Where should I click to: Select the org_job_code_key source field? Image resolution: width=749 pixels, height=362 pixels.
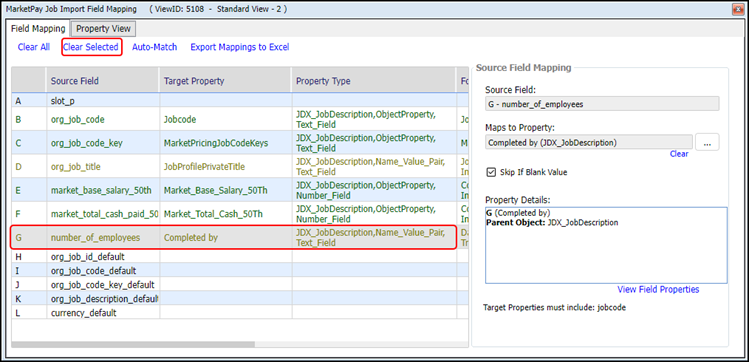pos(103,143)
